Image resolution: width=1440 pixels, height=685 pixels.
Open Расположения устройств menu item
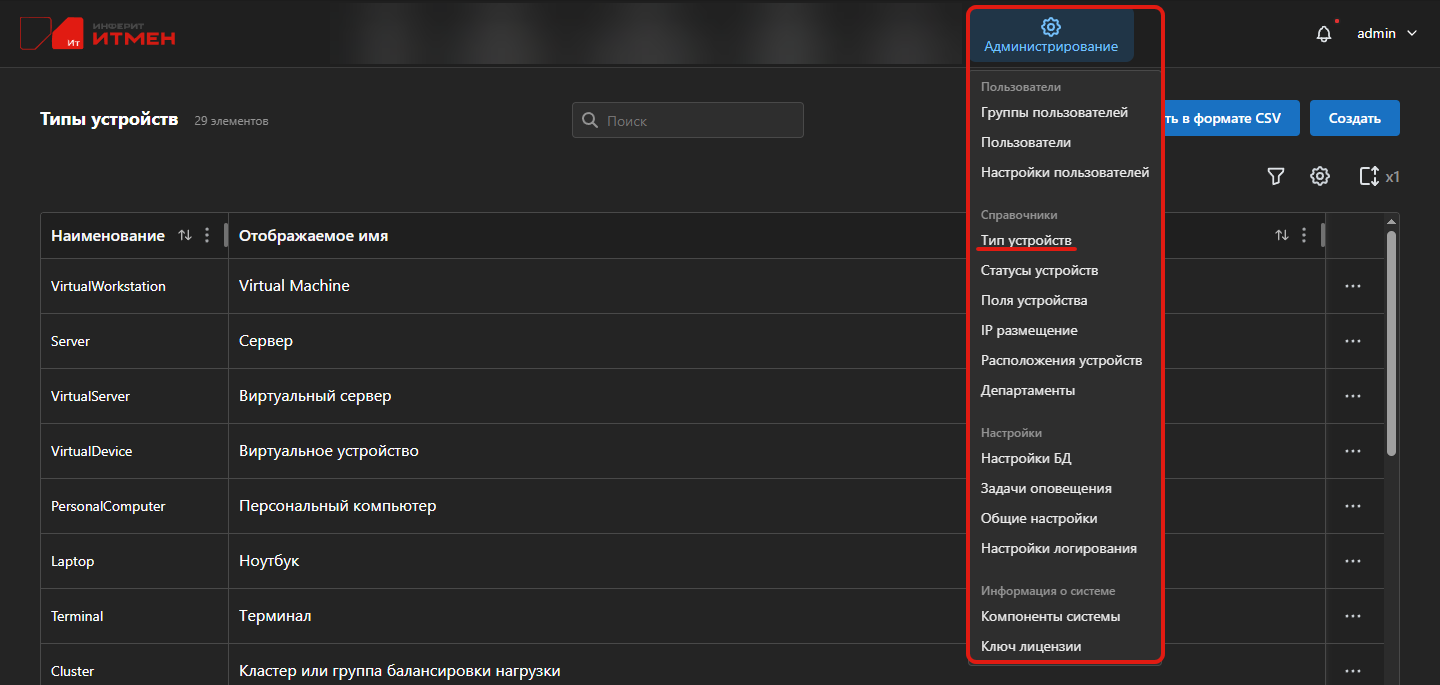[x=1061, y=360]
